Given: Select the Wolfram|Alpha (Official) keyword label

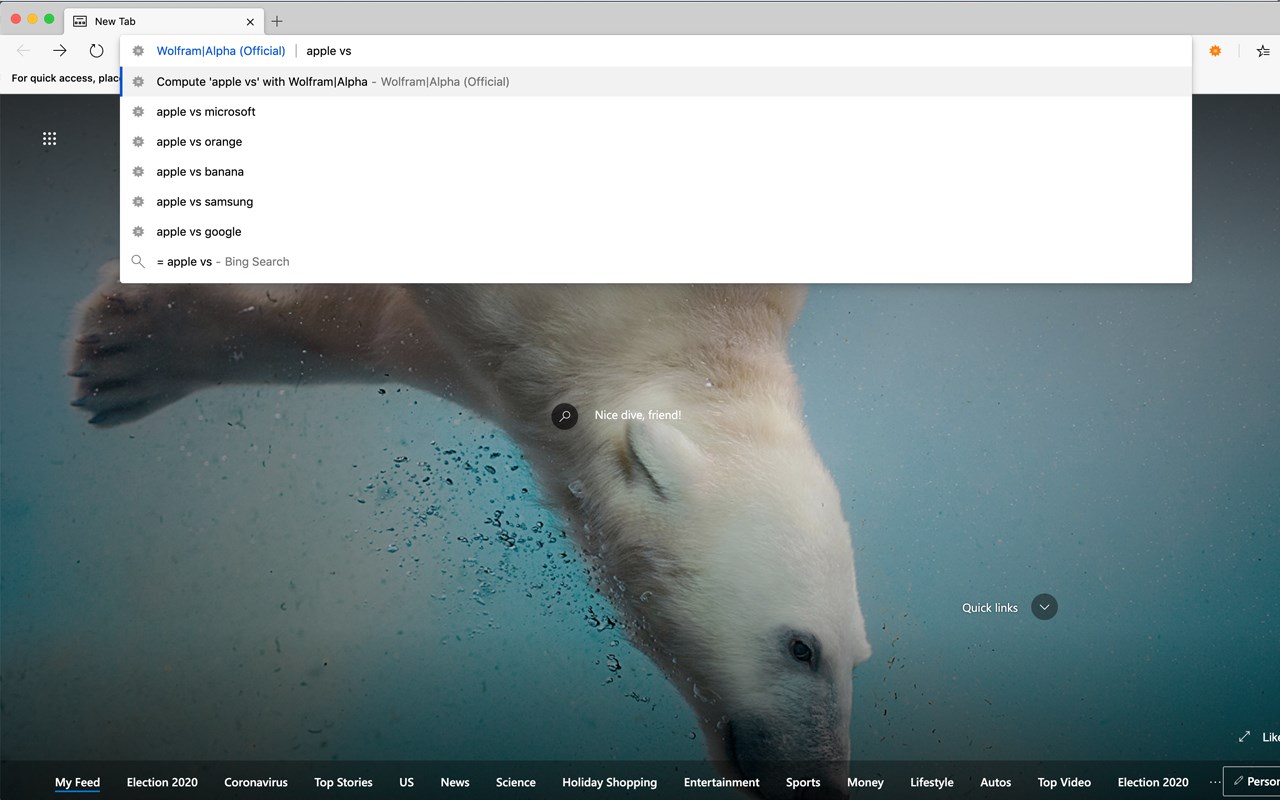Looking at the screenshot, I should click(221, 51).
